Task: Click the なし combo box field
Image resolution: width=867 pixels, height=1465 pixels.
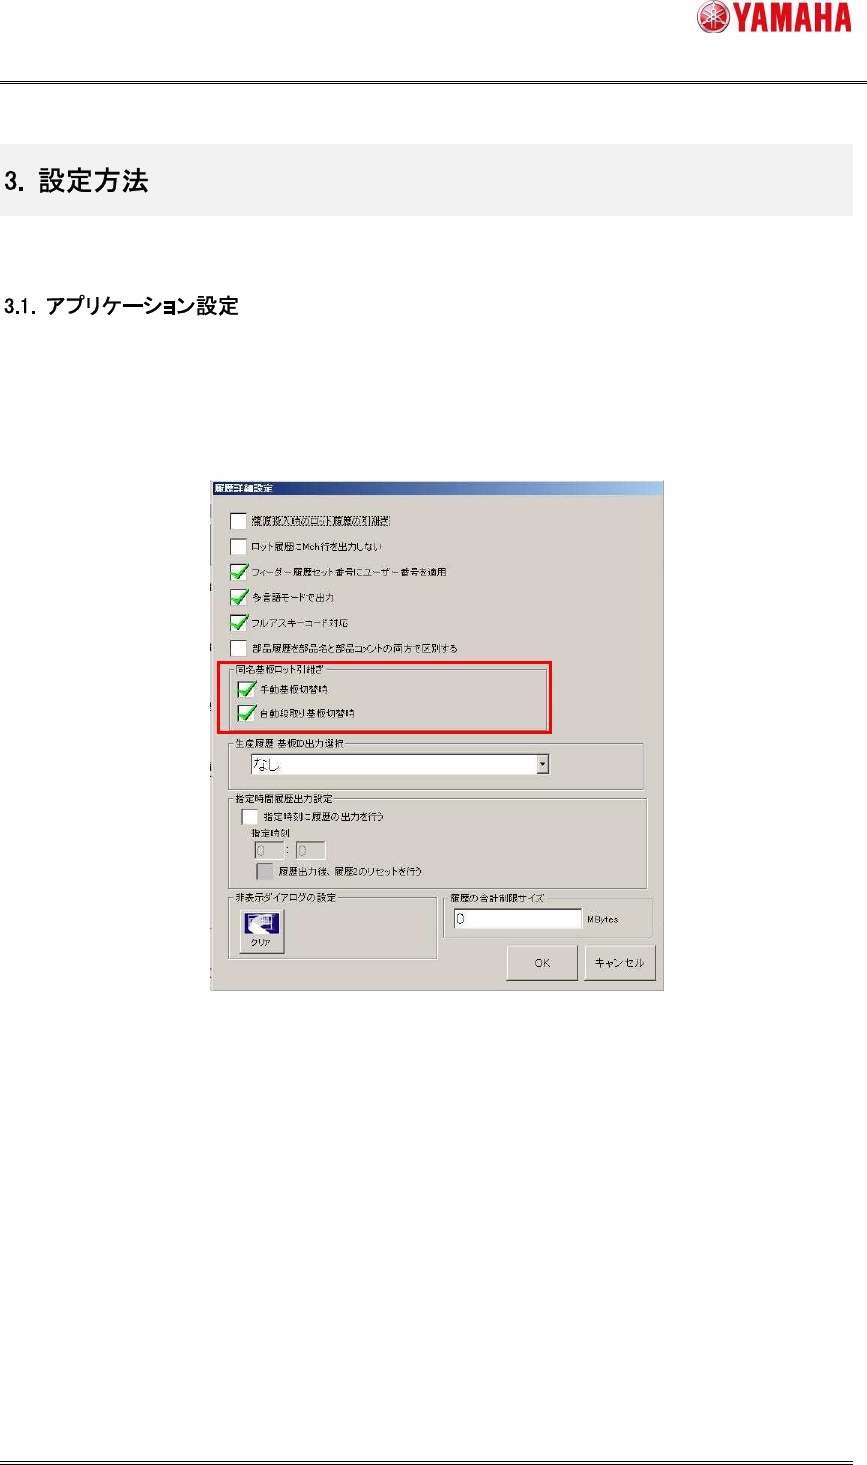Action: click(x=400, y=764)
